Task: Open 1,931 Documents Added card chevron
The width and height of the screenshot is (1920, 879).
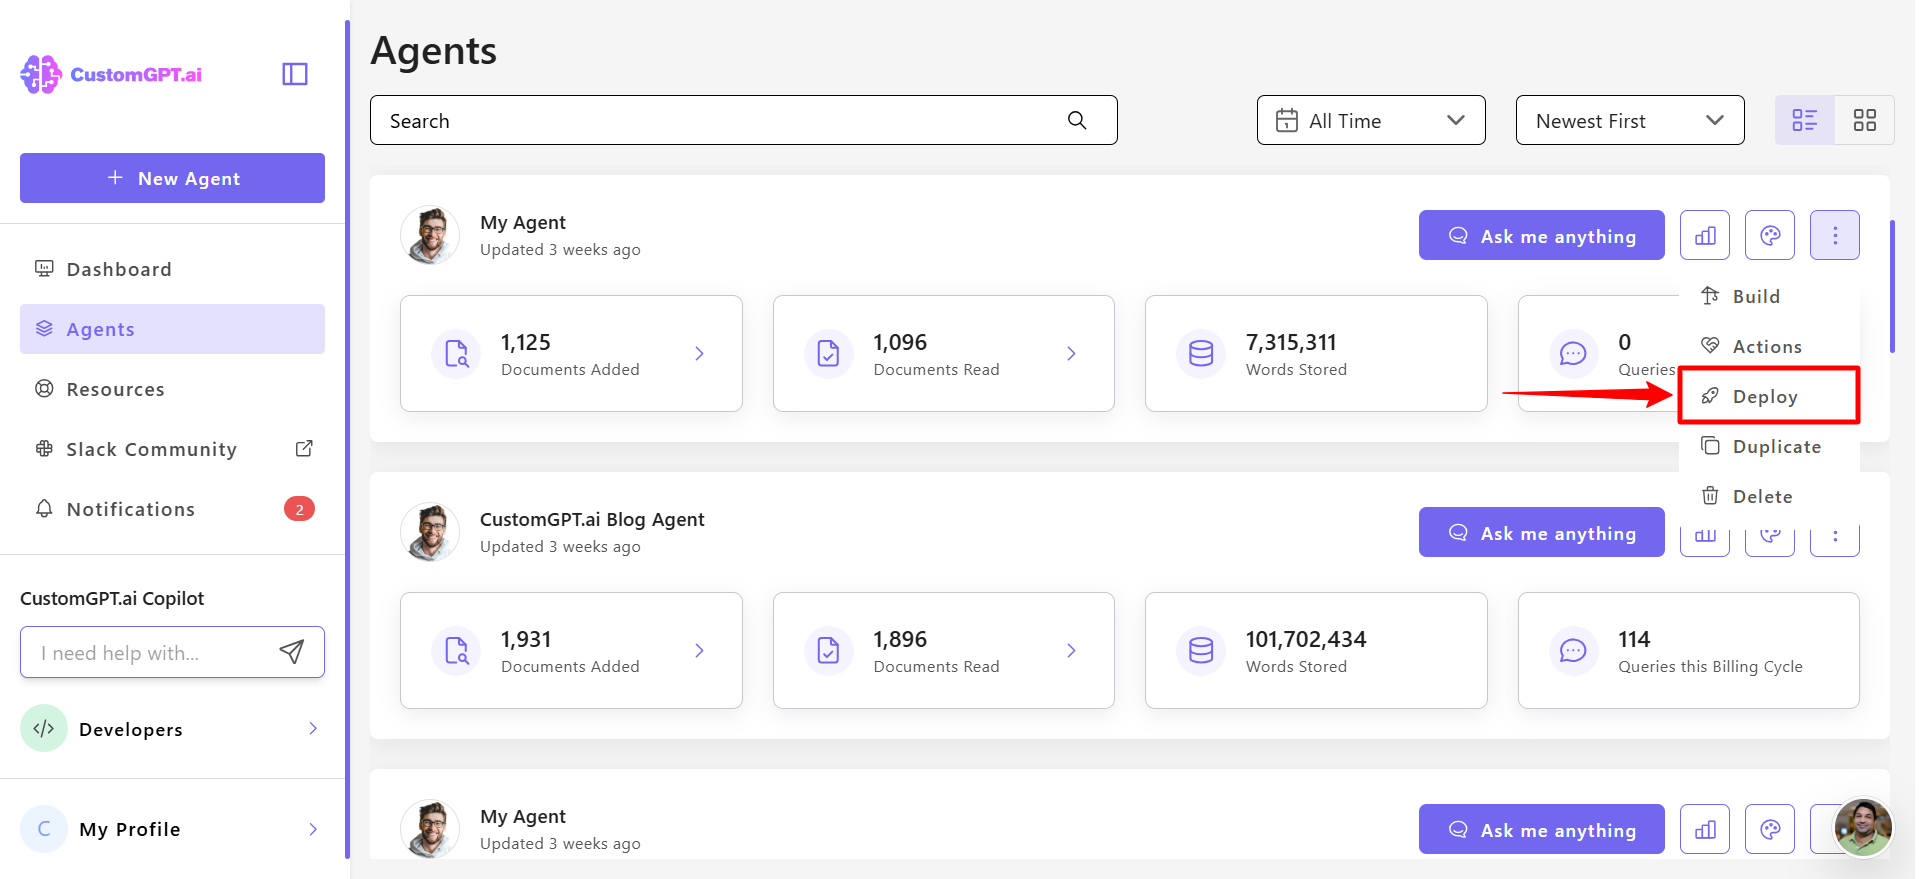Action: [699, 650]
